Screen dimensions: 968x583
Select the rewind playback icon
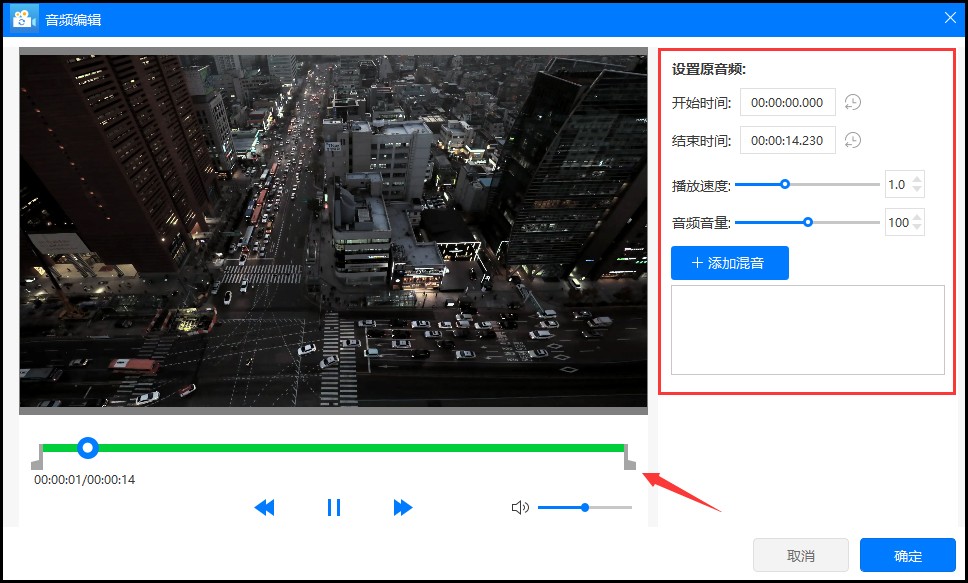click(x=264, y=507)
